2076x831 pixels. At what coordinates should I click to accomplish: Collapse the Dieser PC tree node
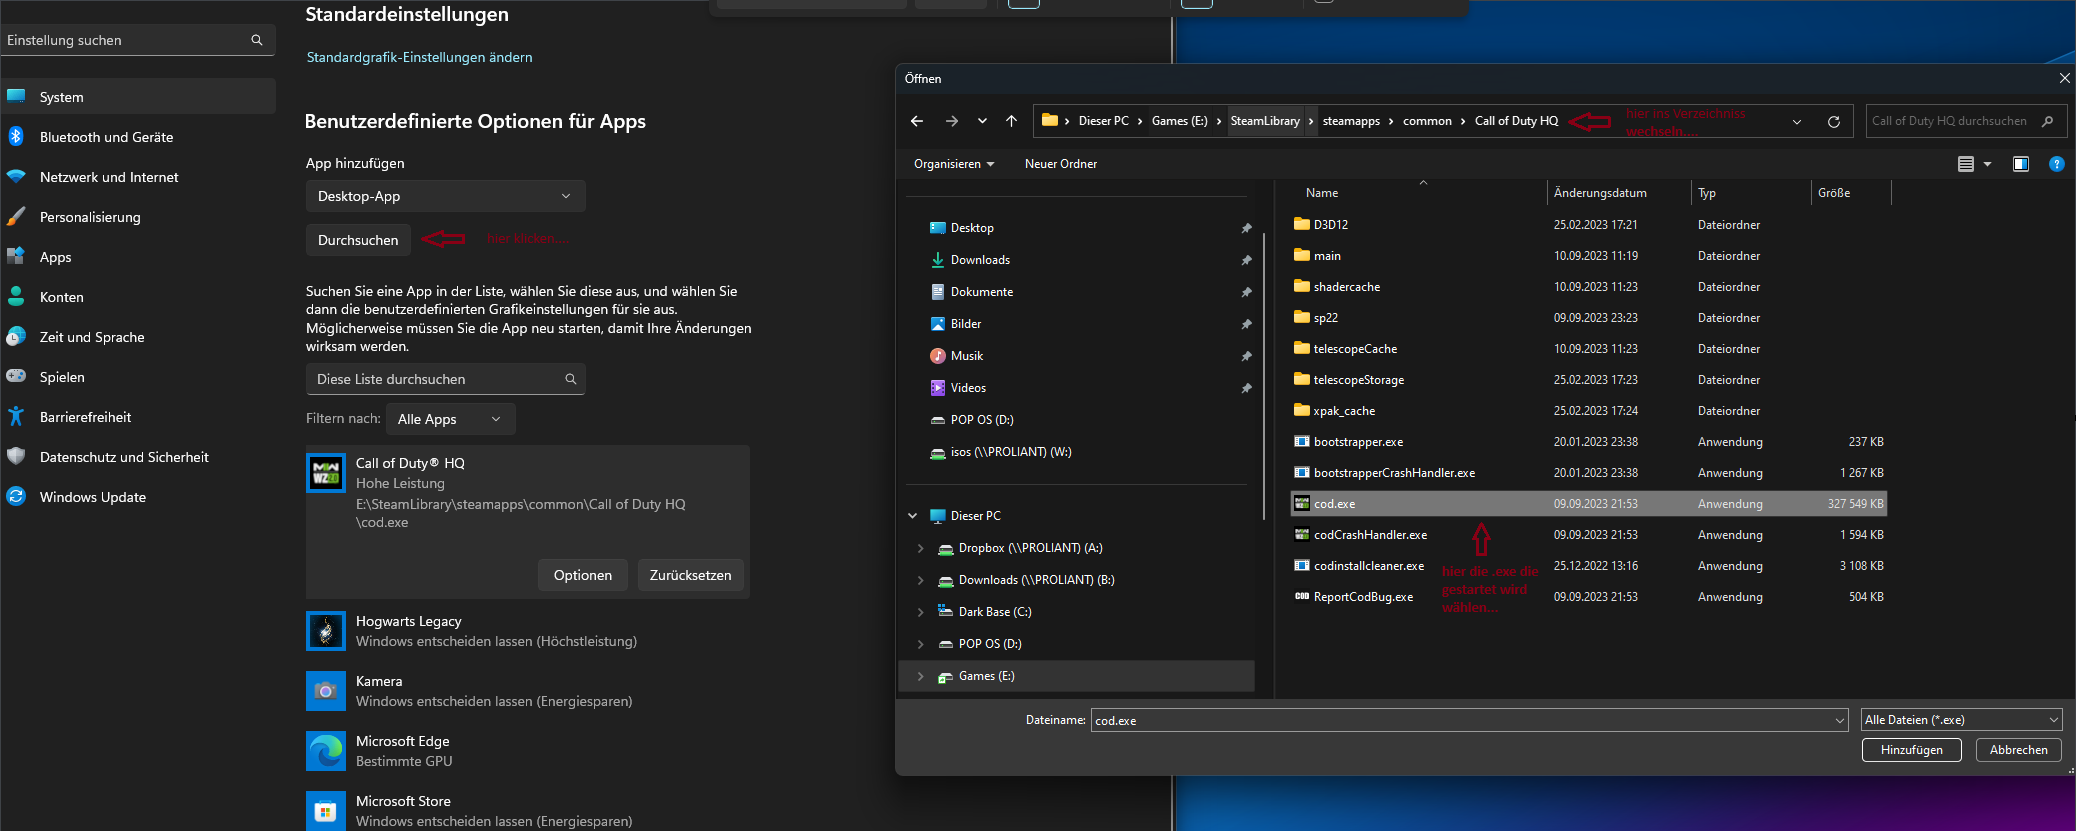912,516
